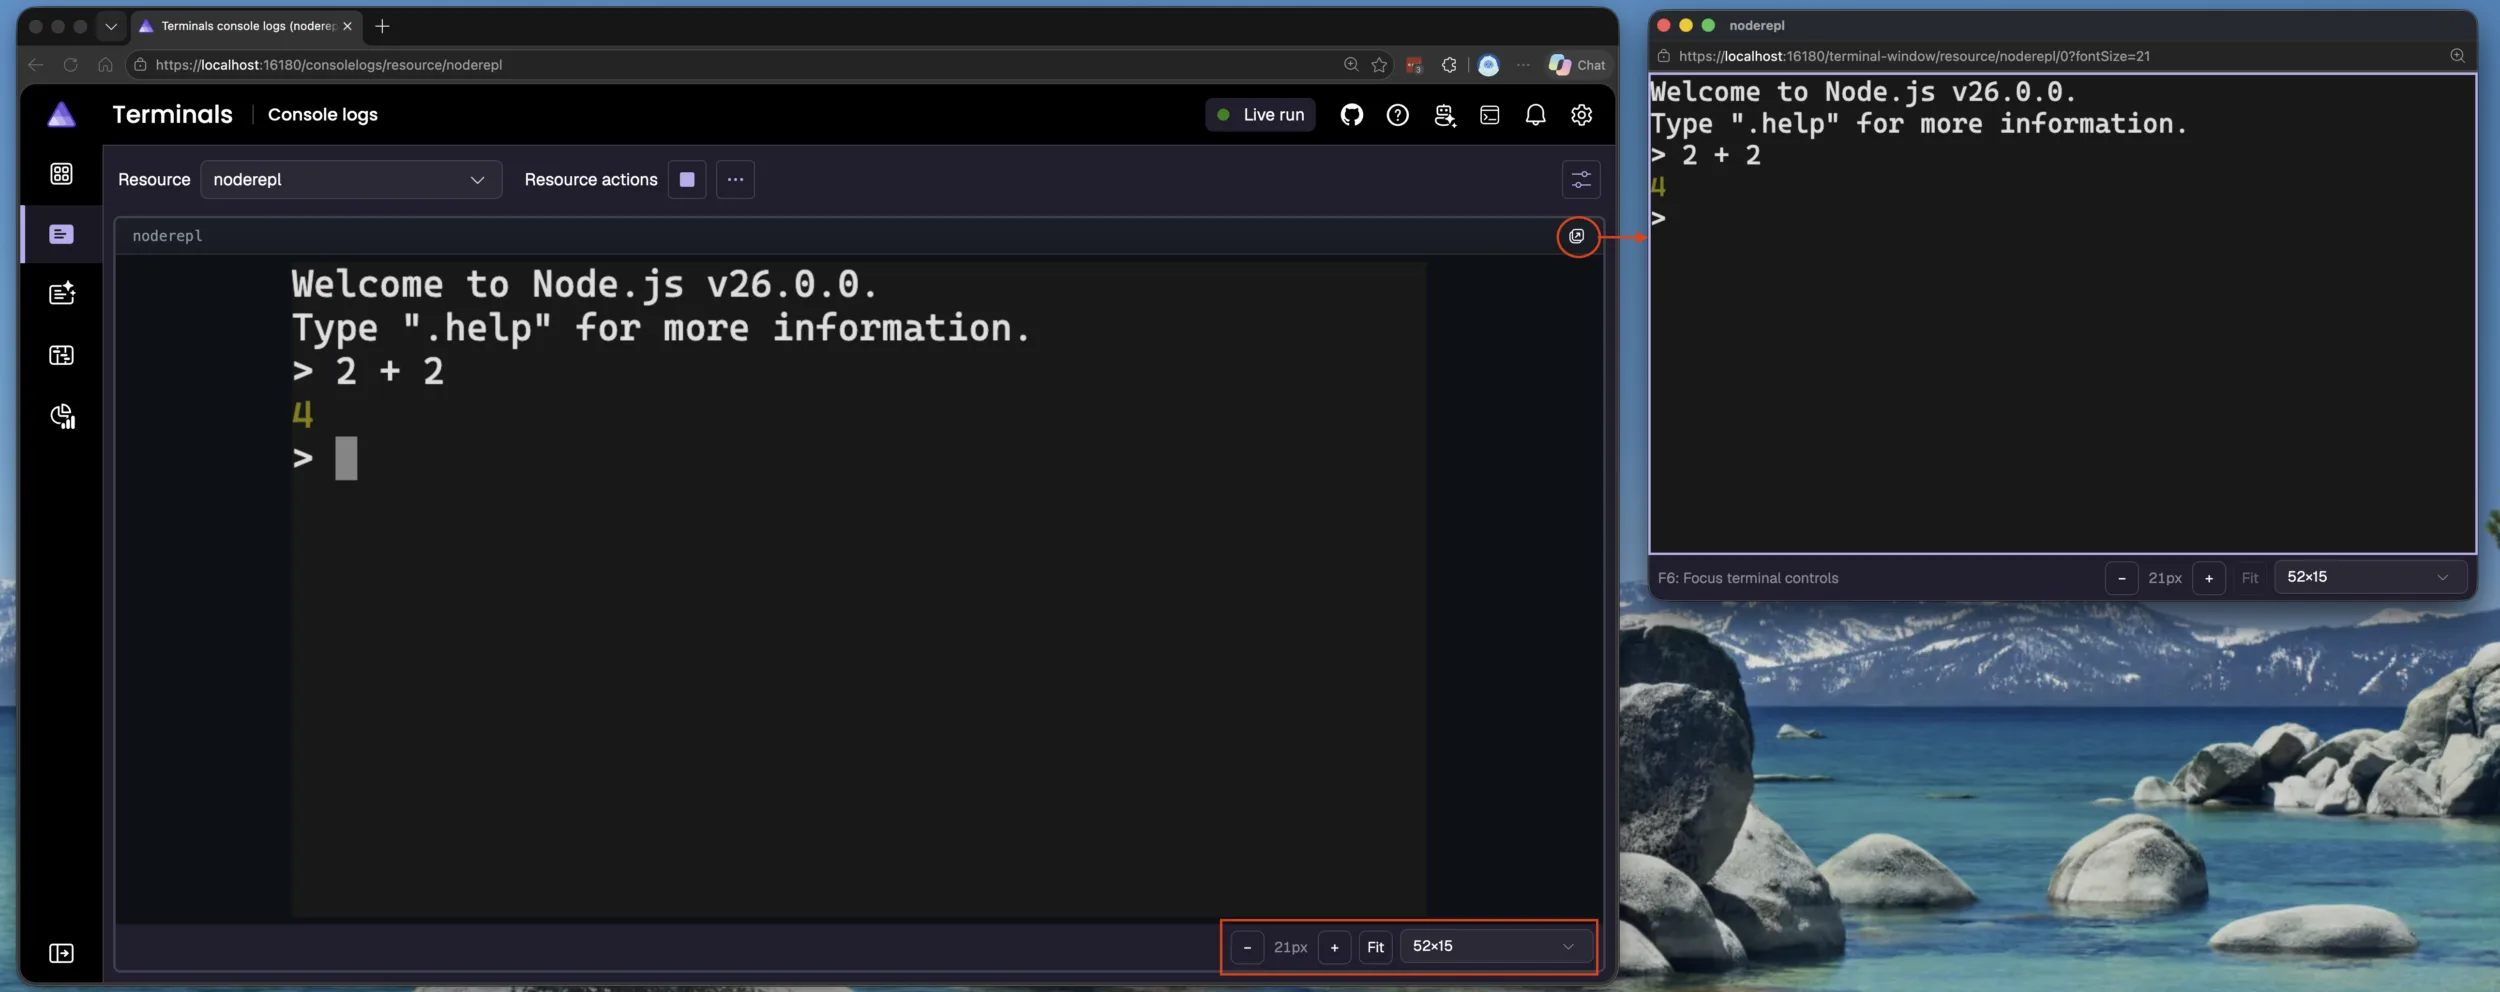Screen dimensions: 2500x992
Task: Stop the noderepl resource
Action: [687, 180]
